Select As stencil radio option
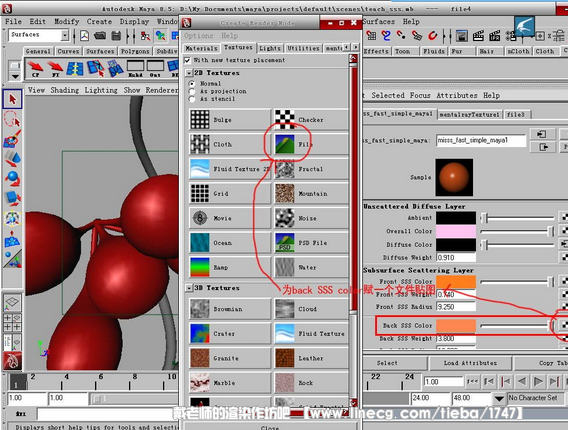Viewport: 568px width, 430px height. click(192, 99)
